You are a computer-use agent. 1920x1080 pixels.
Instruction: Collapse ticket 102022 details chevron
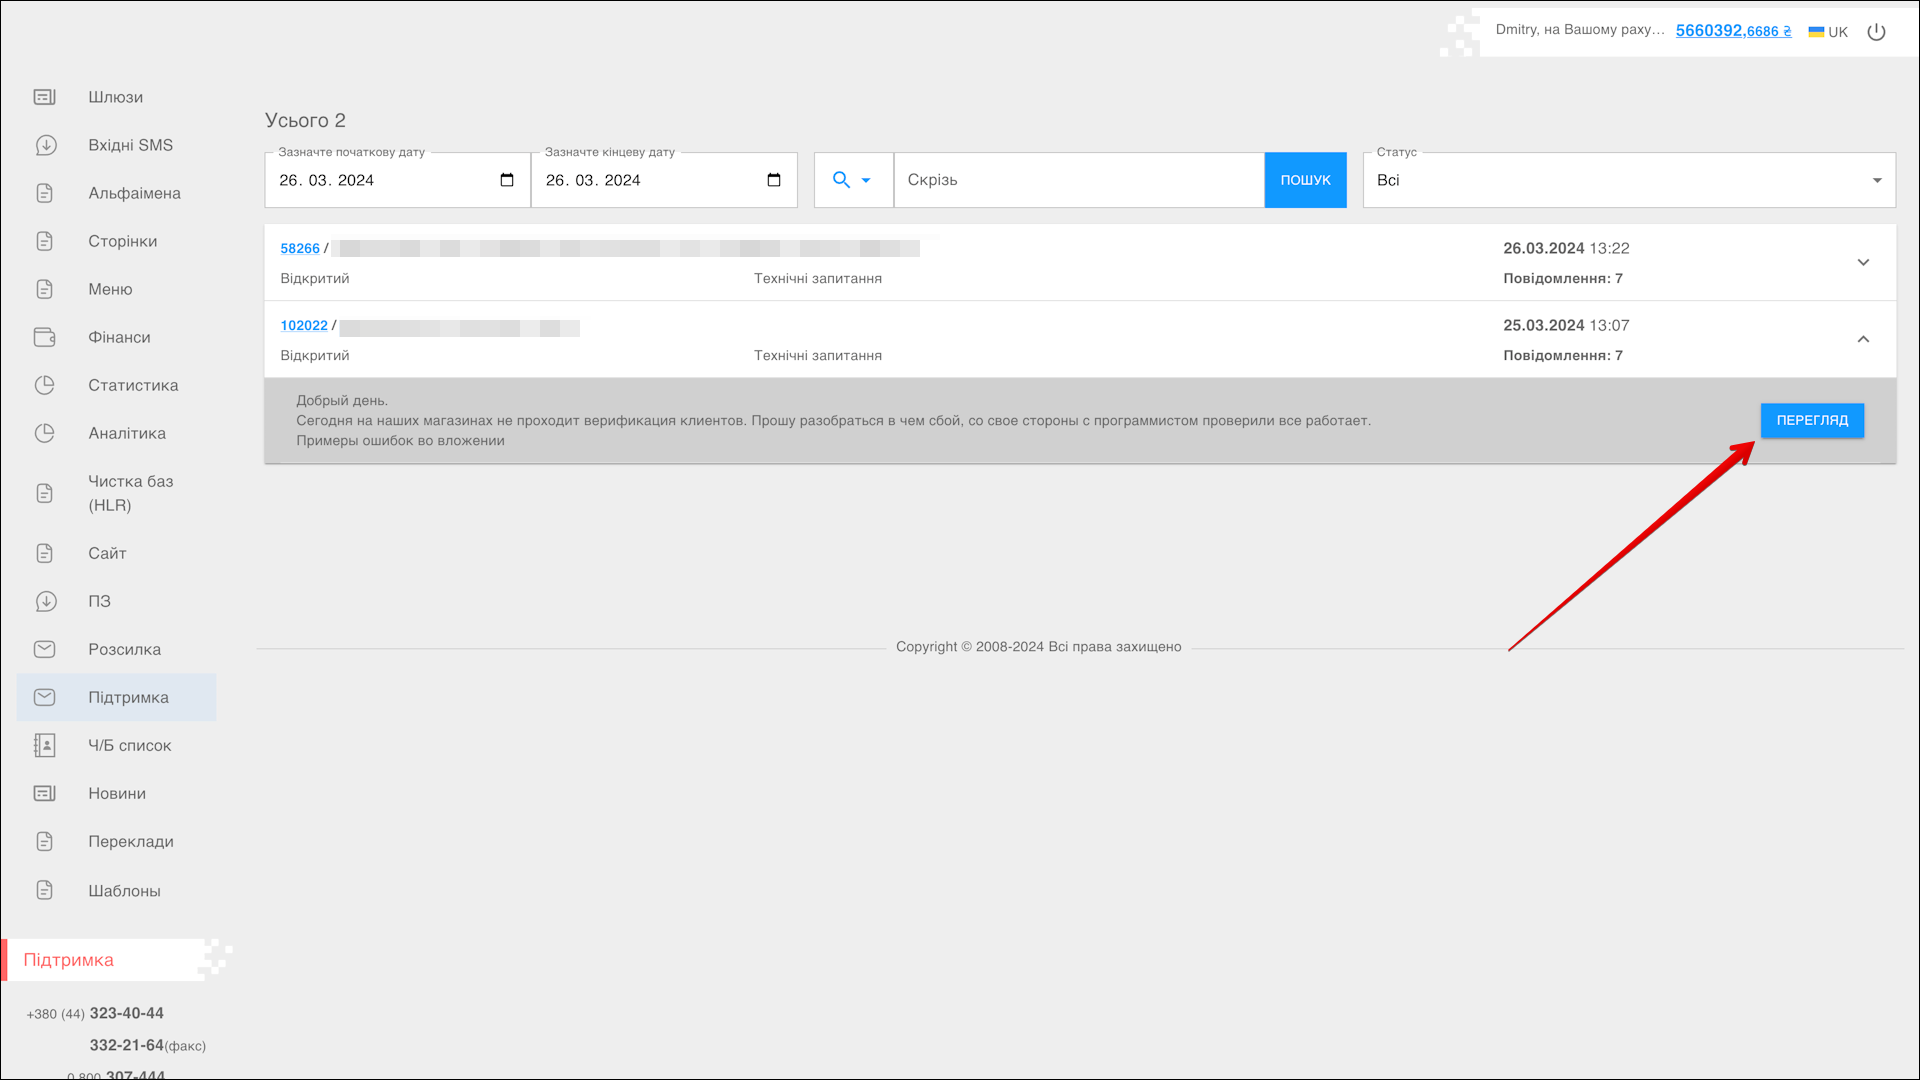coord(1863,339)
